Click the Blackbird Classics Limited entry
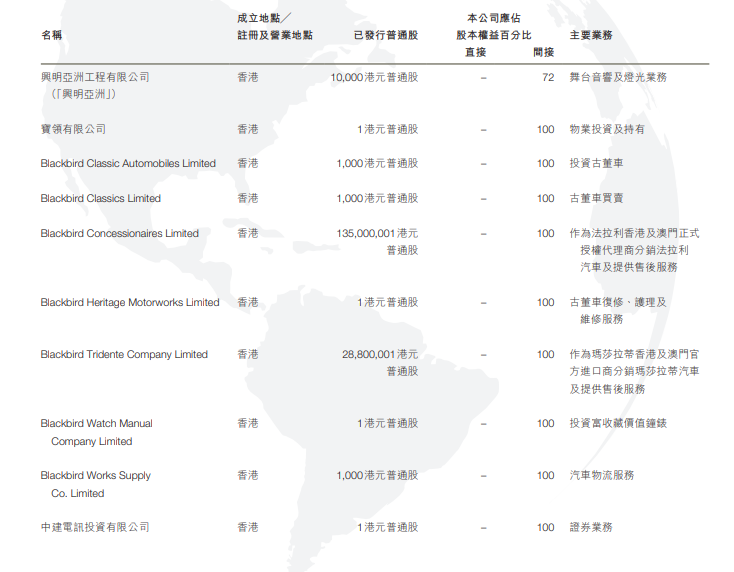 [100, 199]
